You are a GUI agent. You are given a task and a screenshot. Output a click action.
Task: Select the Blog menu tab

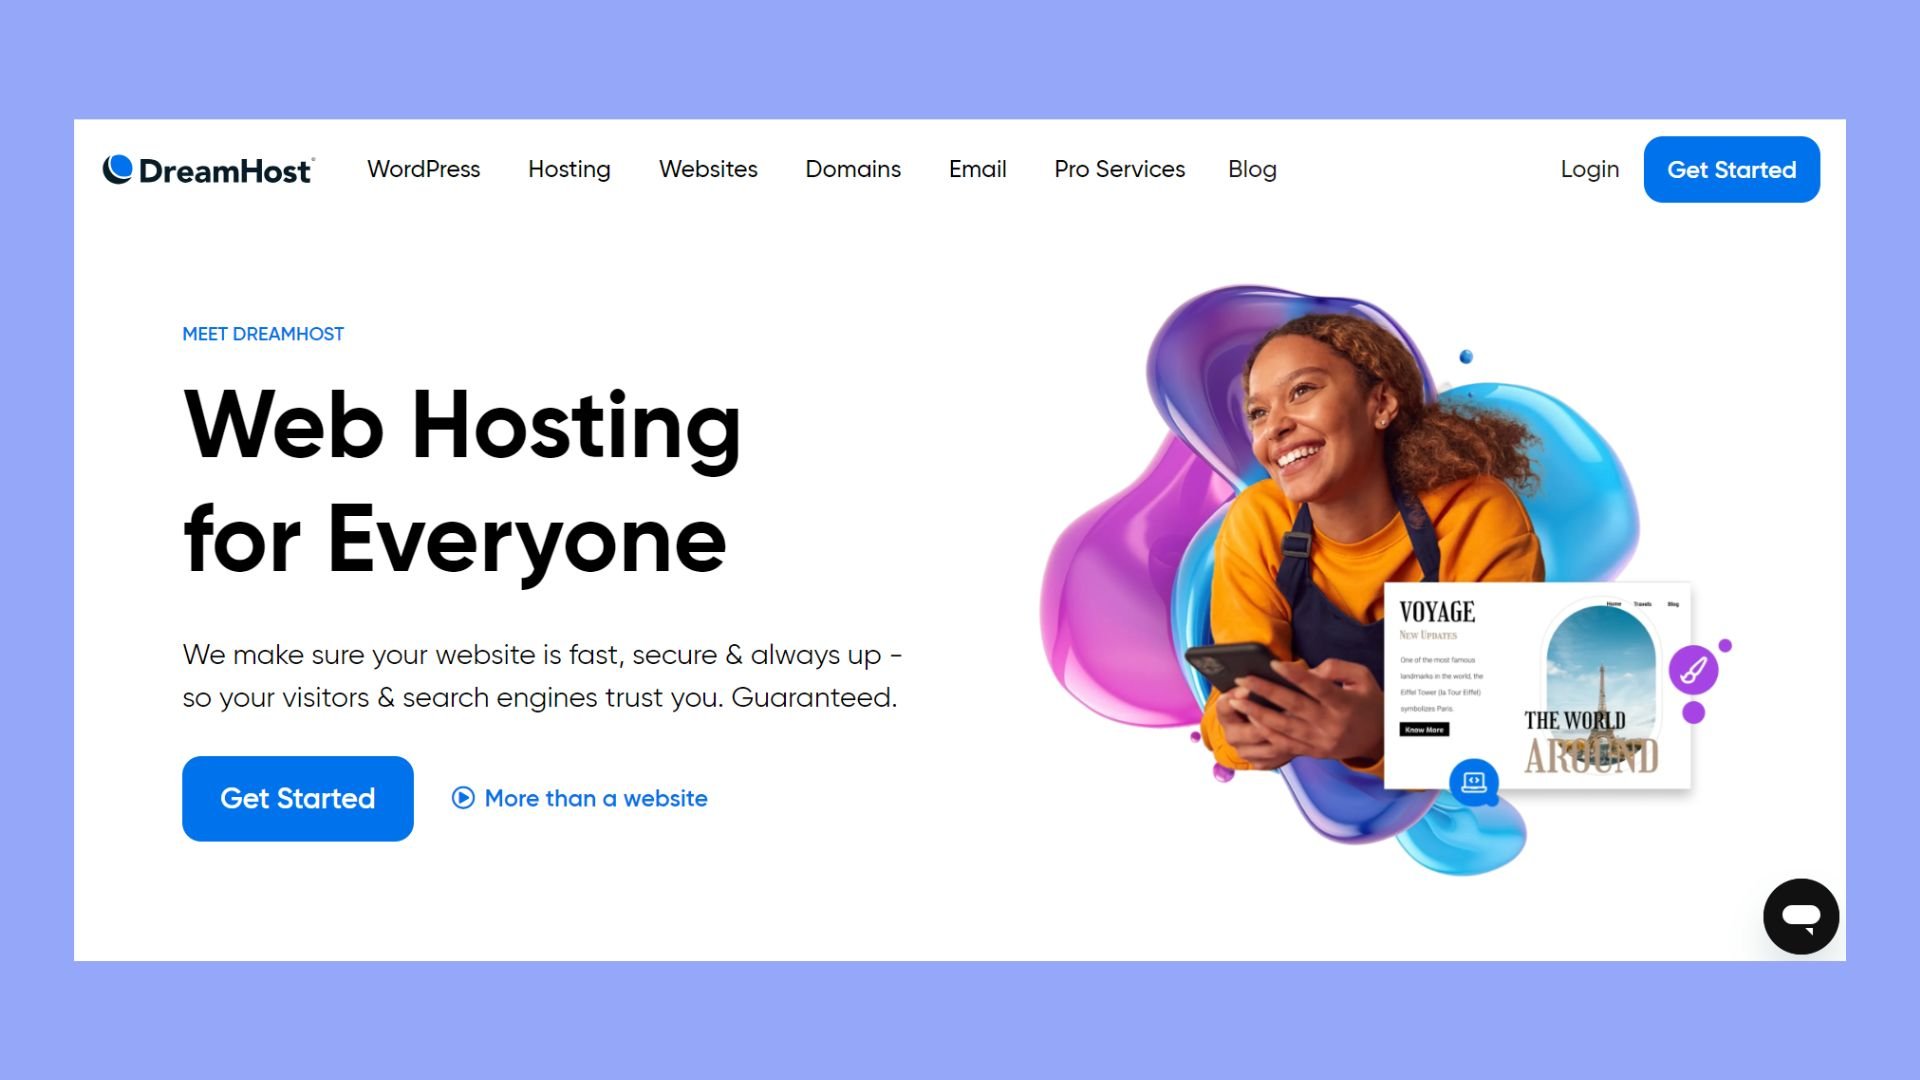click(1253, 169)
